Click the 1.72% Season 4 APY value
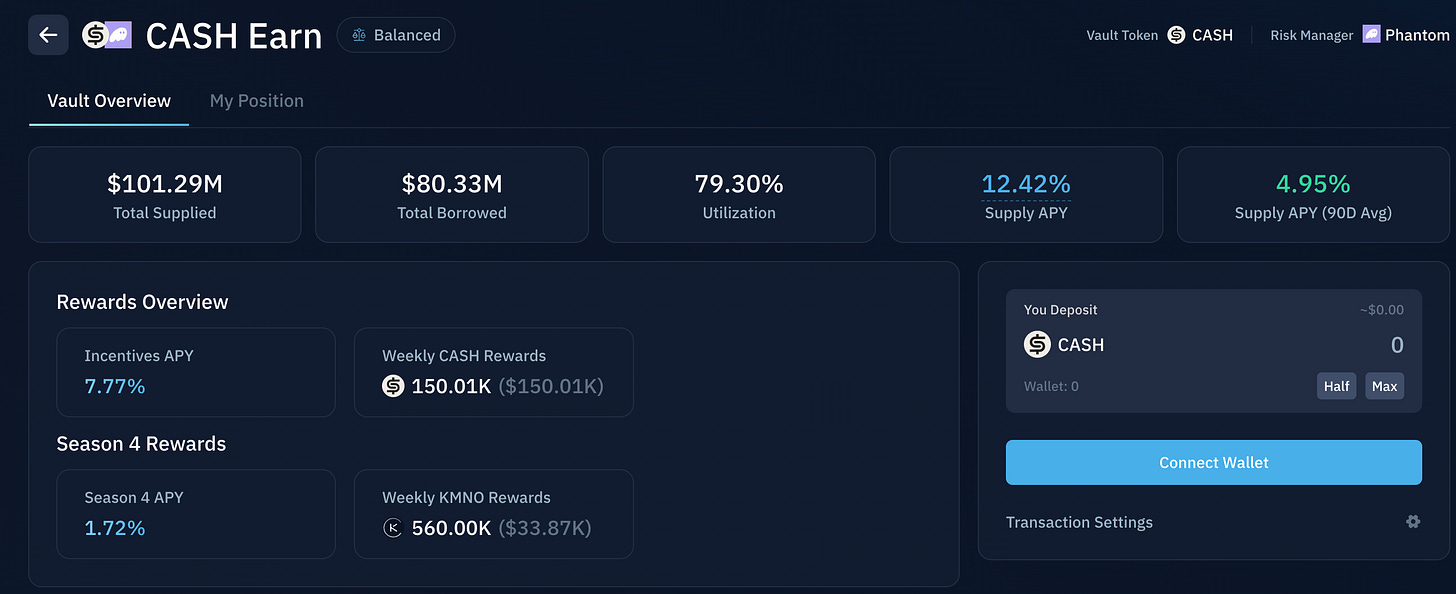 click(x=115, y=528)
